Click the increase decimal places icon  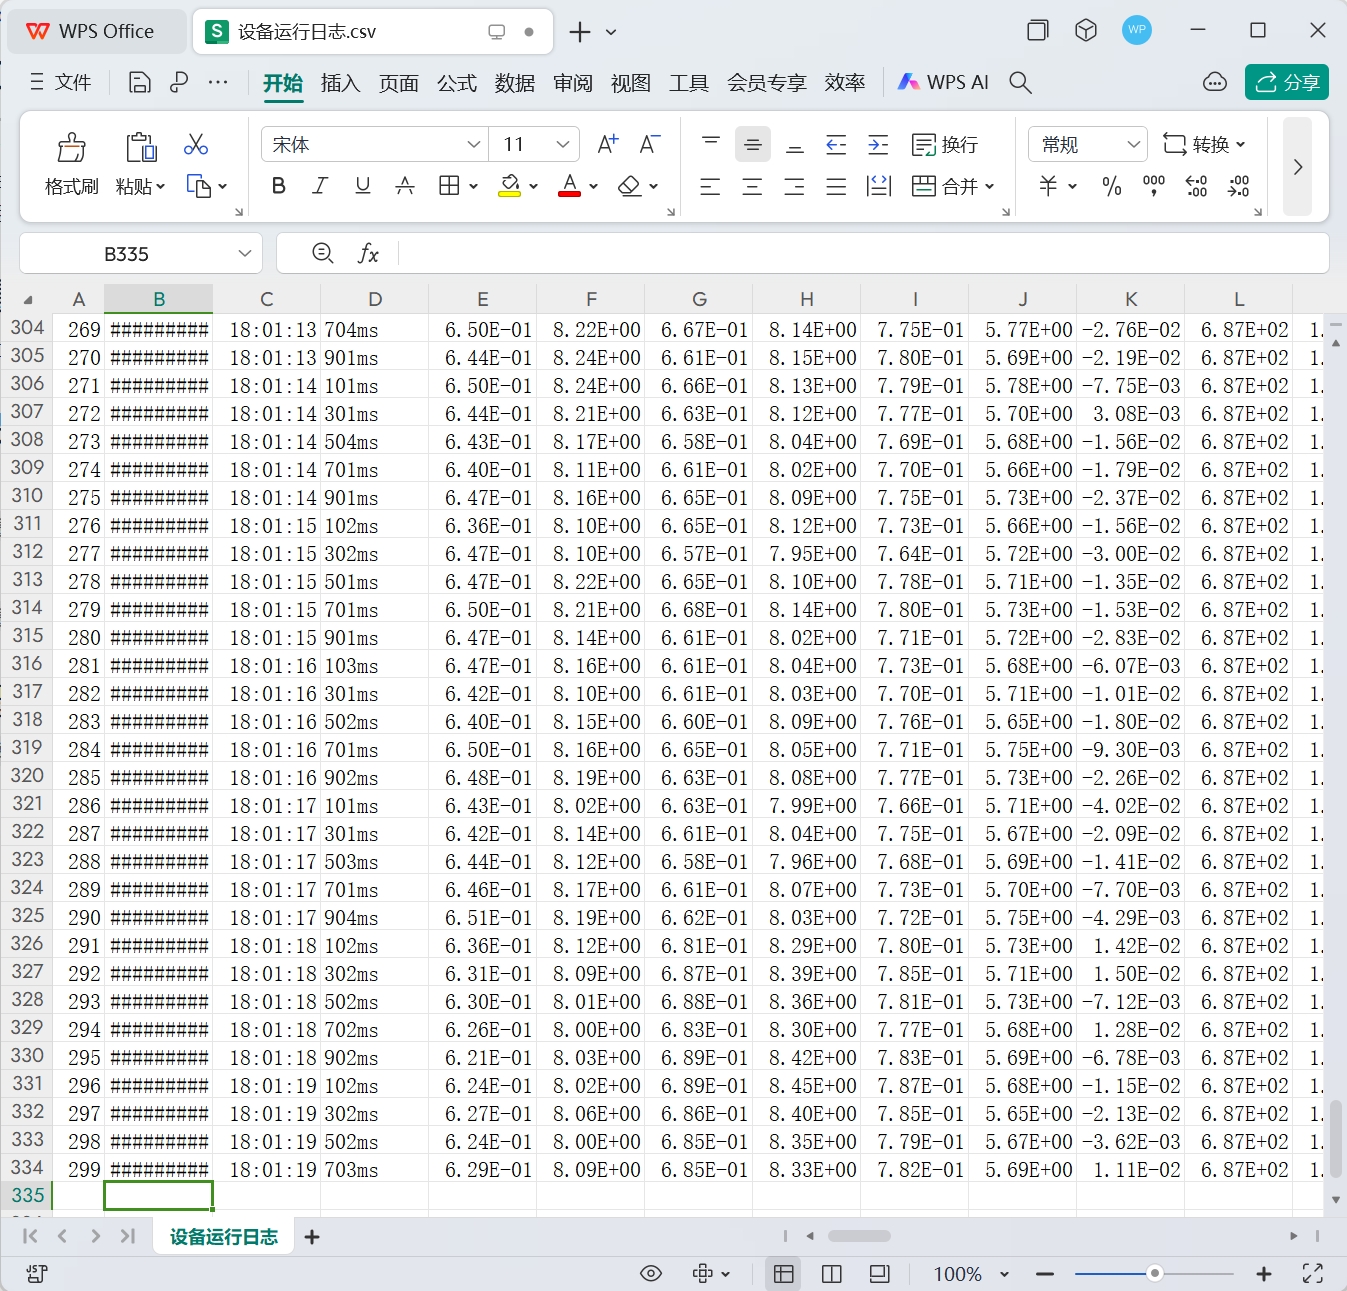coord(1196,186)
